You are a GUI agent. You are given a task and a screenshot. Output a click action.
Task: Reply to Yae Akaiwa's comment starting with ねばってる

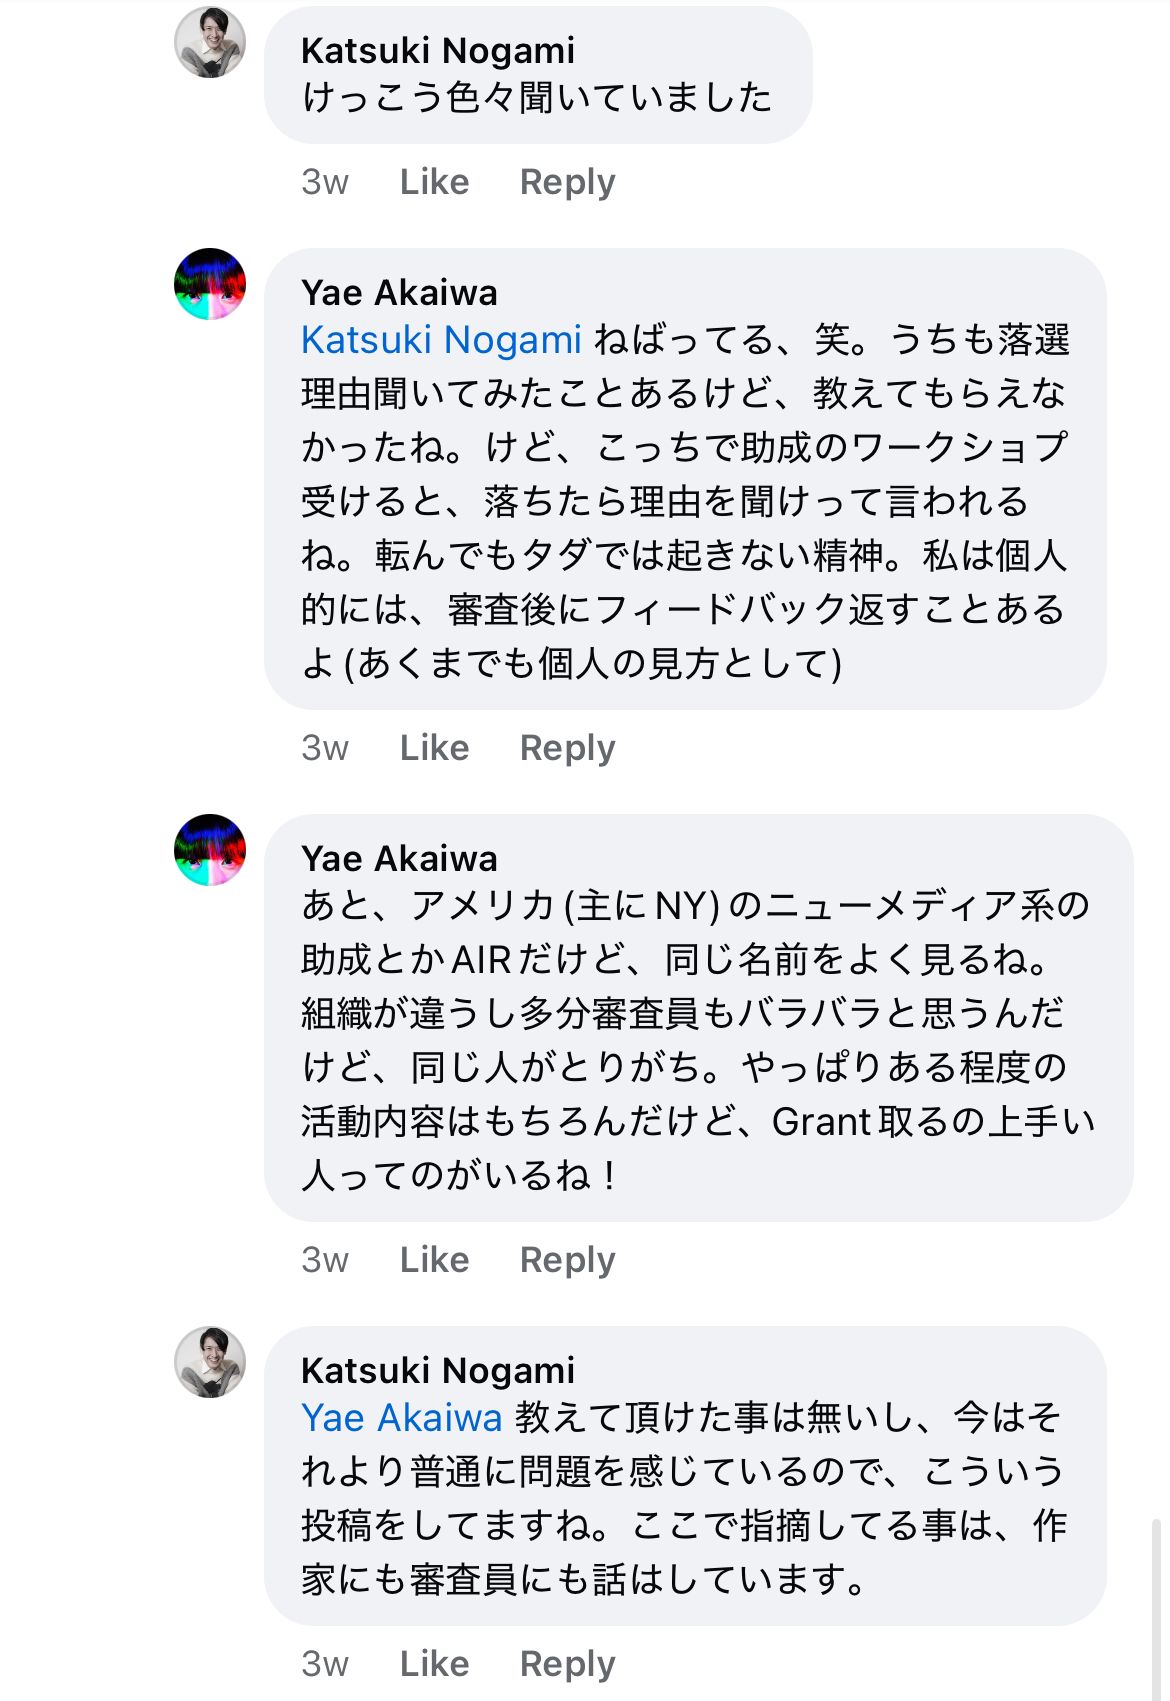pyautogui.click(x=567, y=748)
